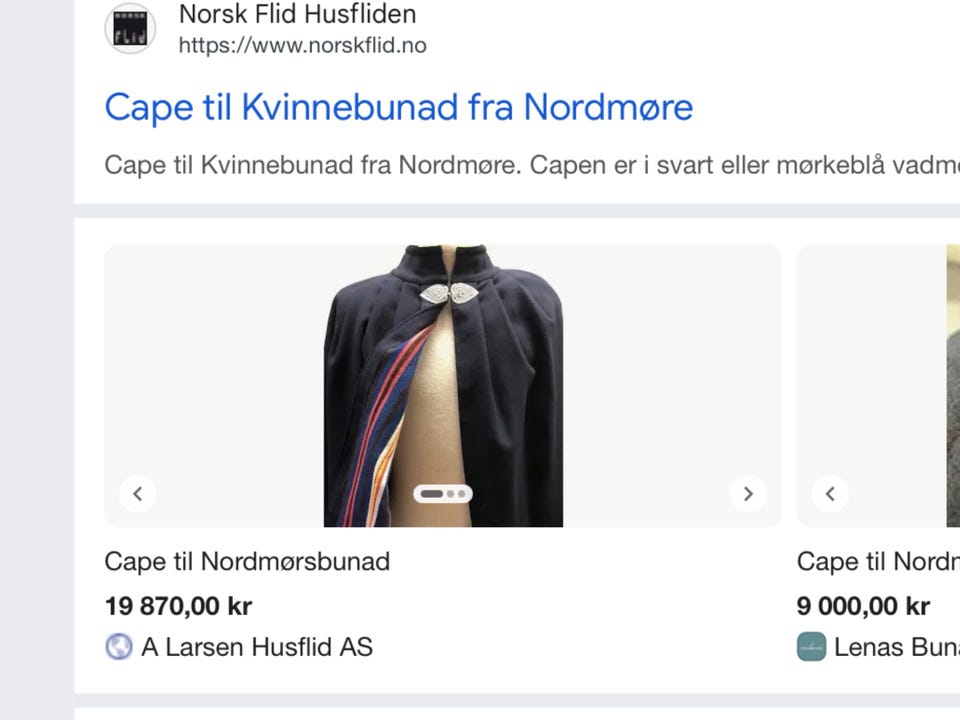960x720 pixels.
Task: Click the norskflid.no URL text
Action: pos(302,45)
